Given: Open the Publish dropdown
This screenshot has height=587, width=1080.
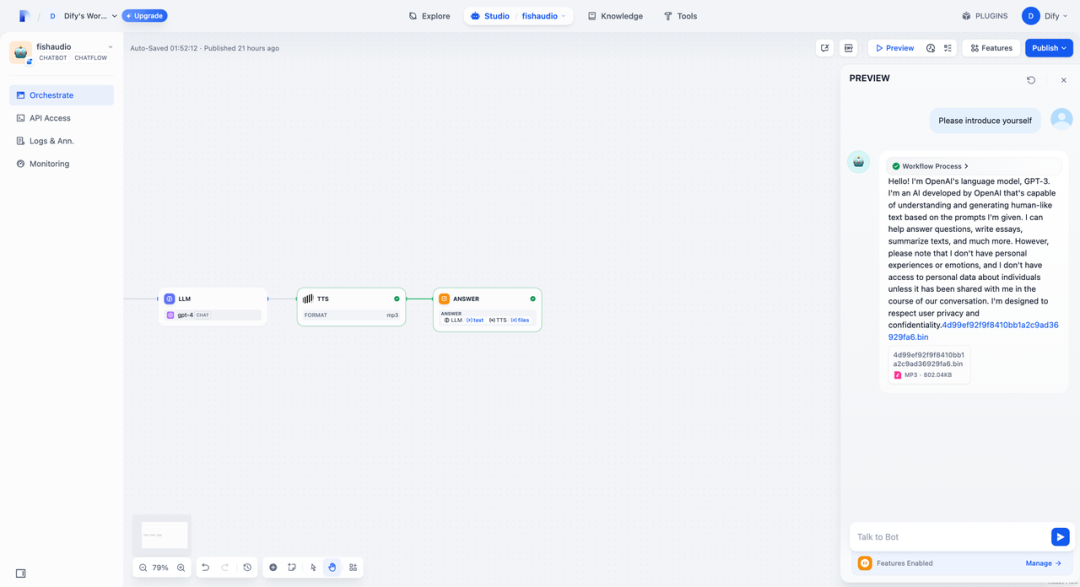Looking at the screenshot, I should pos(1049,48).
